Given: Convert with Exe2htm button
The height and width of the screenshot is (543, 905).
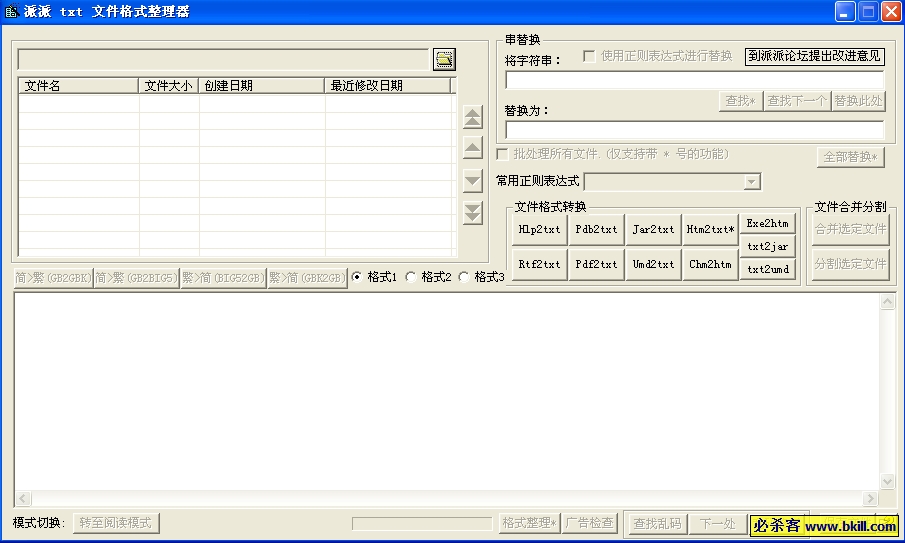Looking at the screenshot, I should 768,223.
